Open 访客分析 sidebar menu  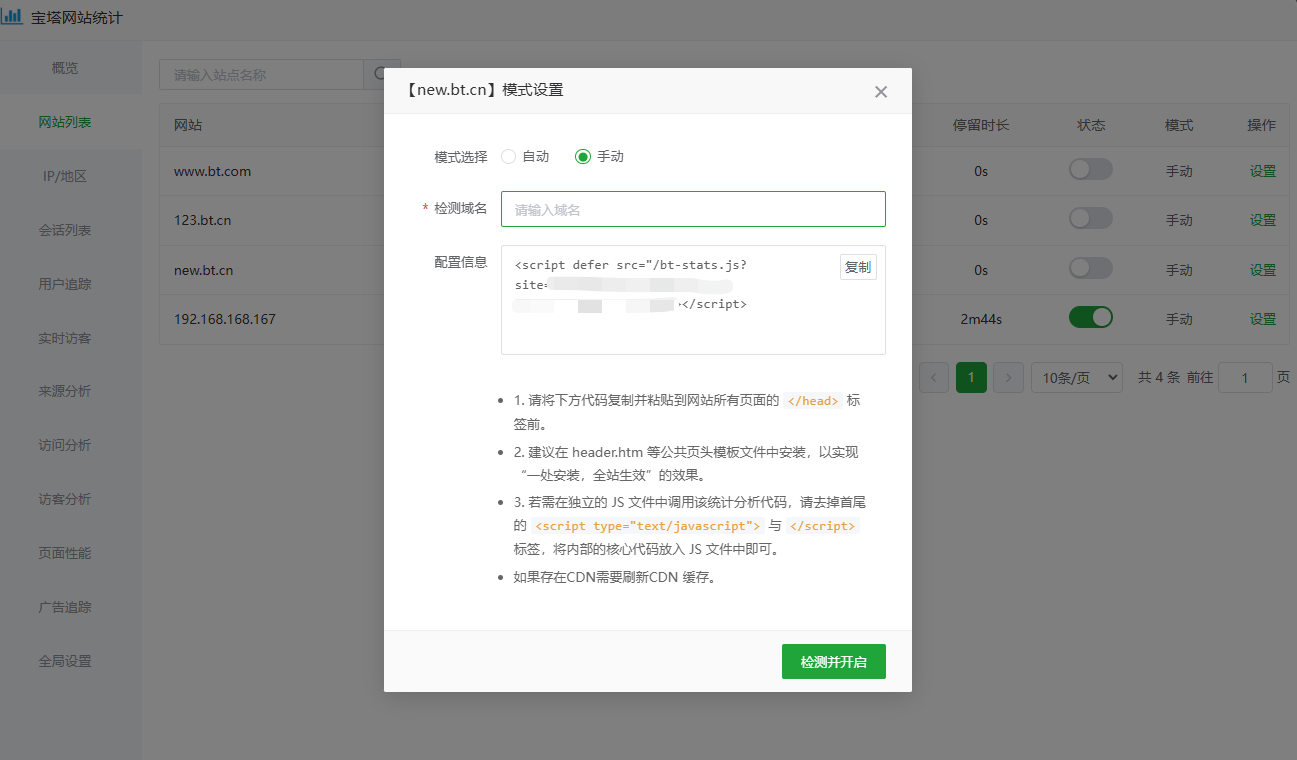(65, 499)
